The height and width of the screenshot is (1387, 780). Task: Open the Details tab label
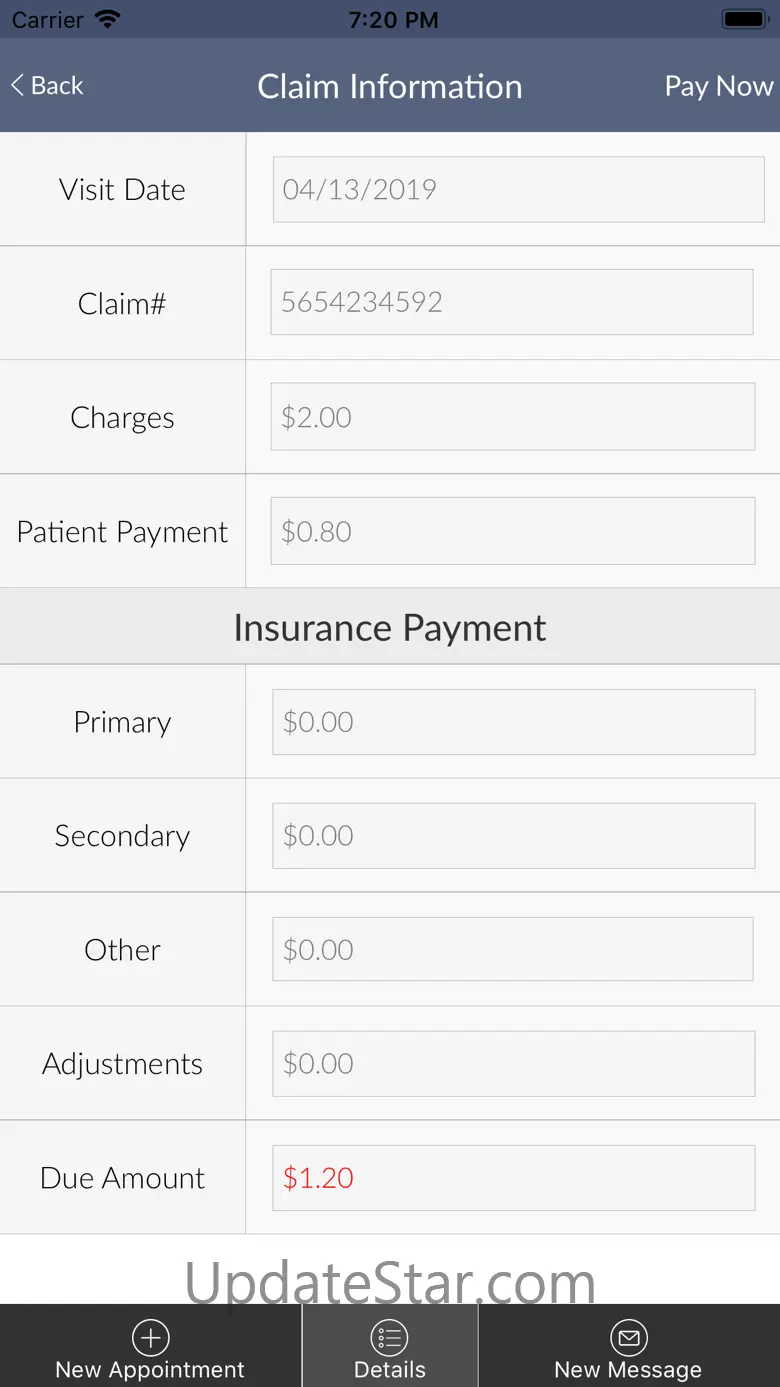(390, 1370)
